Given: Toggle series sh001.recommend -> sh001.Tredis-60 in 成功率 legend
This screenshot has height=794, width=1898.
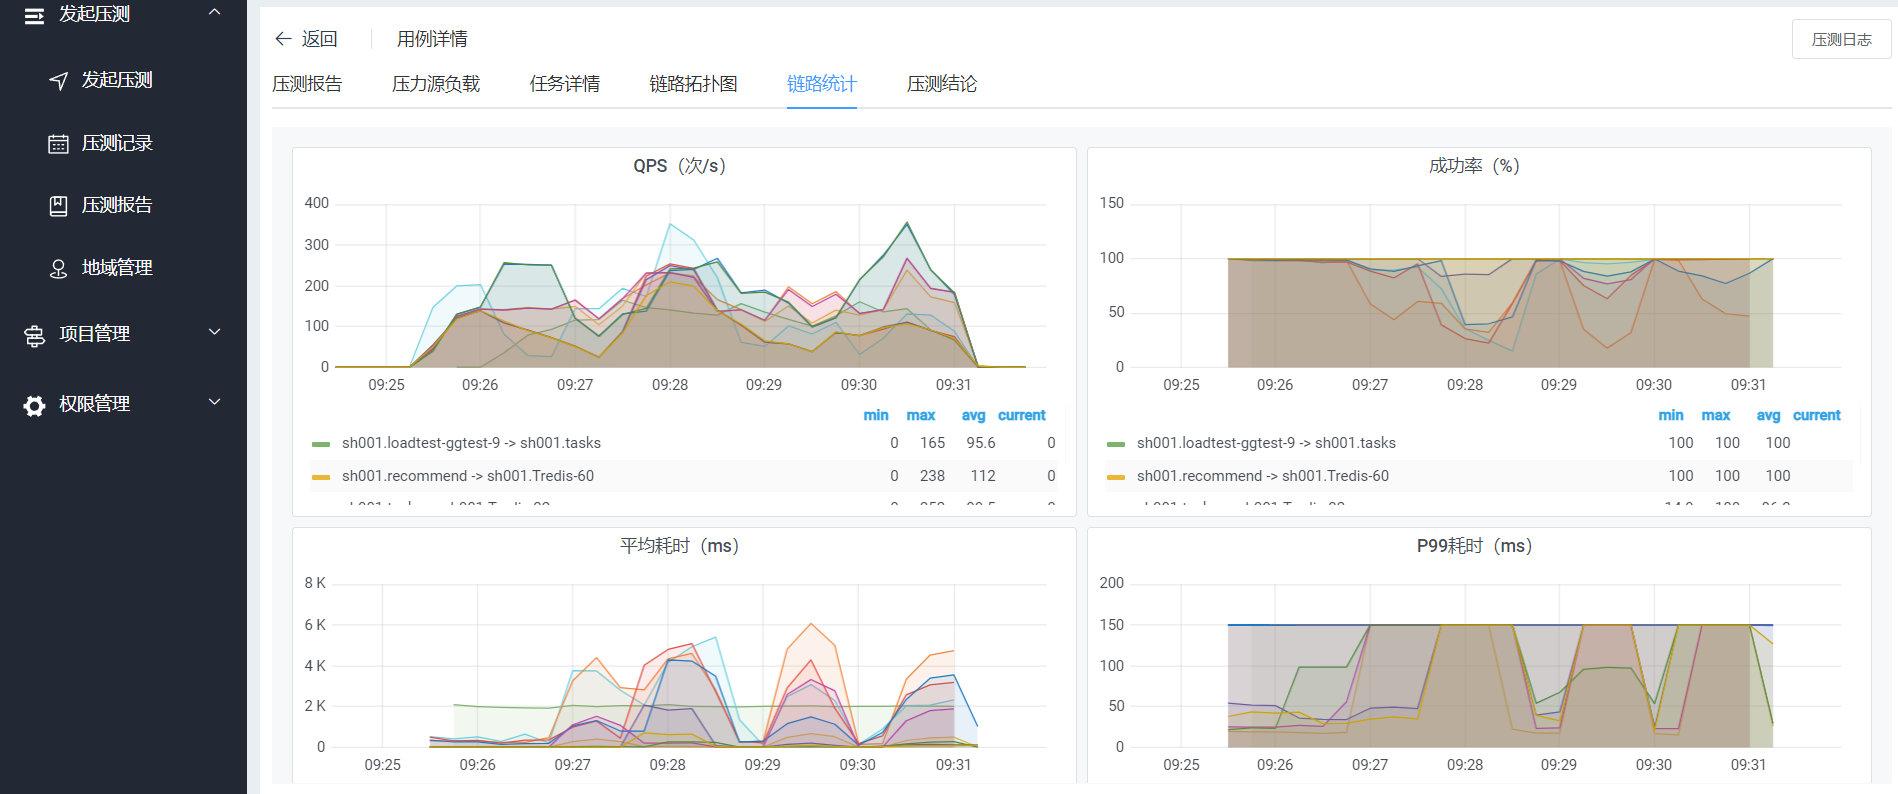Looking at the screenshot, I should (x=1263, y=476).
